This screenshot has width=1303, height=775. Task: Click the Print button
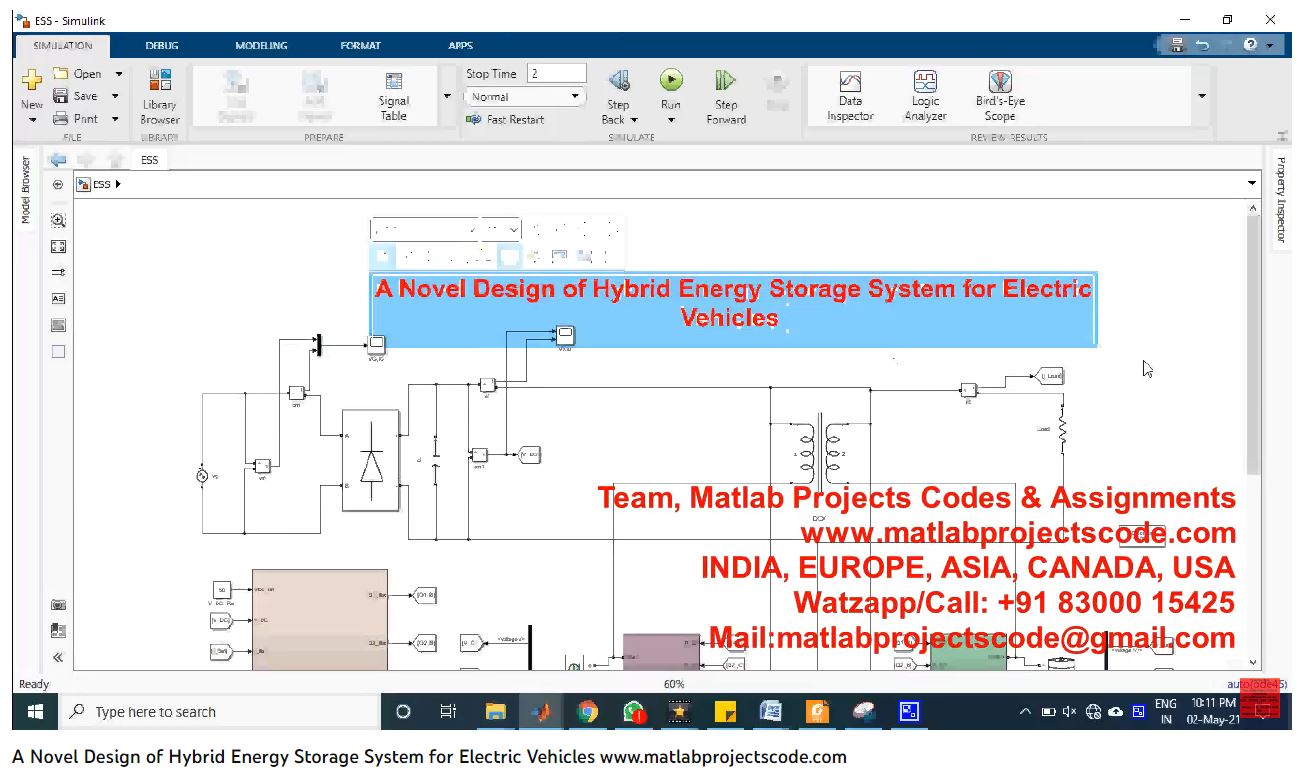pyautogui.click(x=76, y=119)
